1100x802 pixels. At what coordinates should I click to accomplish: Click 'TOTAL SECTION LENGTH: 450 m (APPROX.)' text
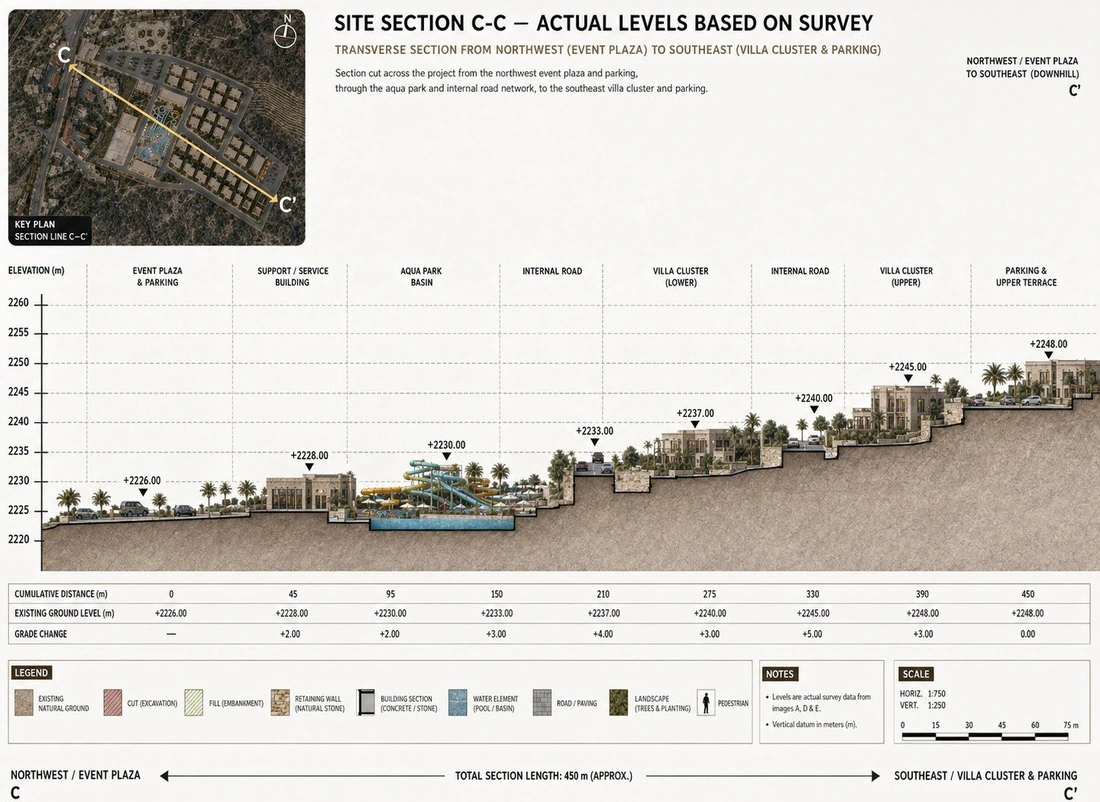(x=544, y=775)
